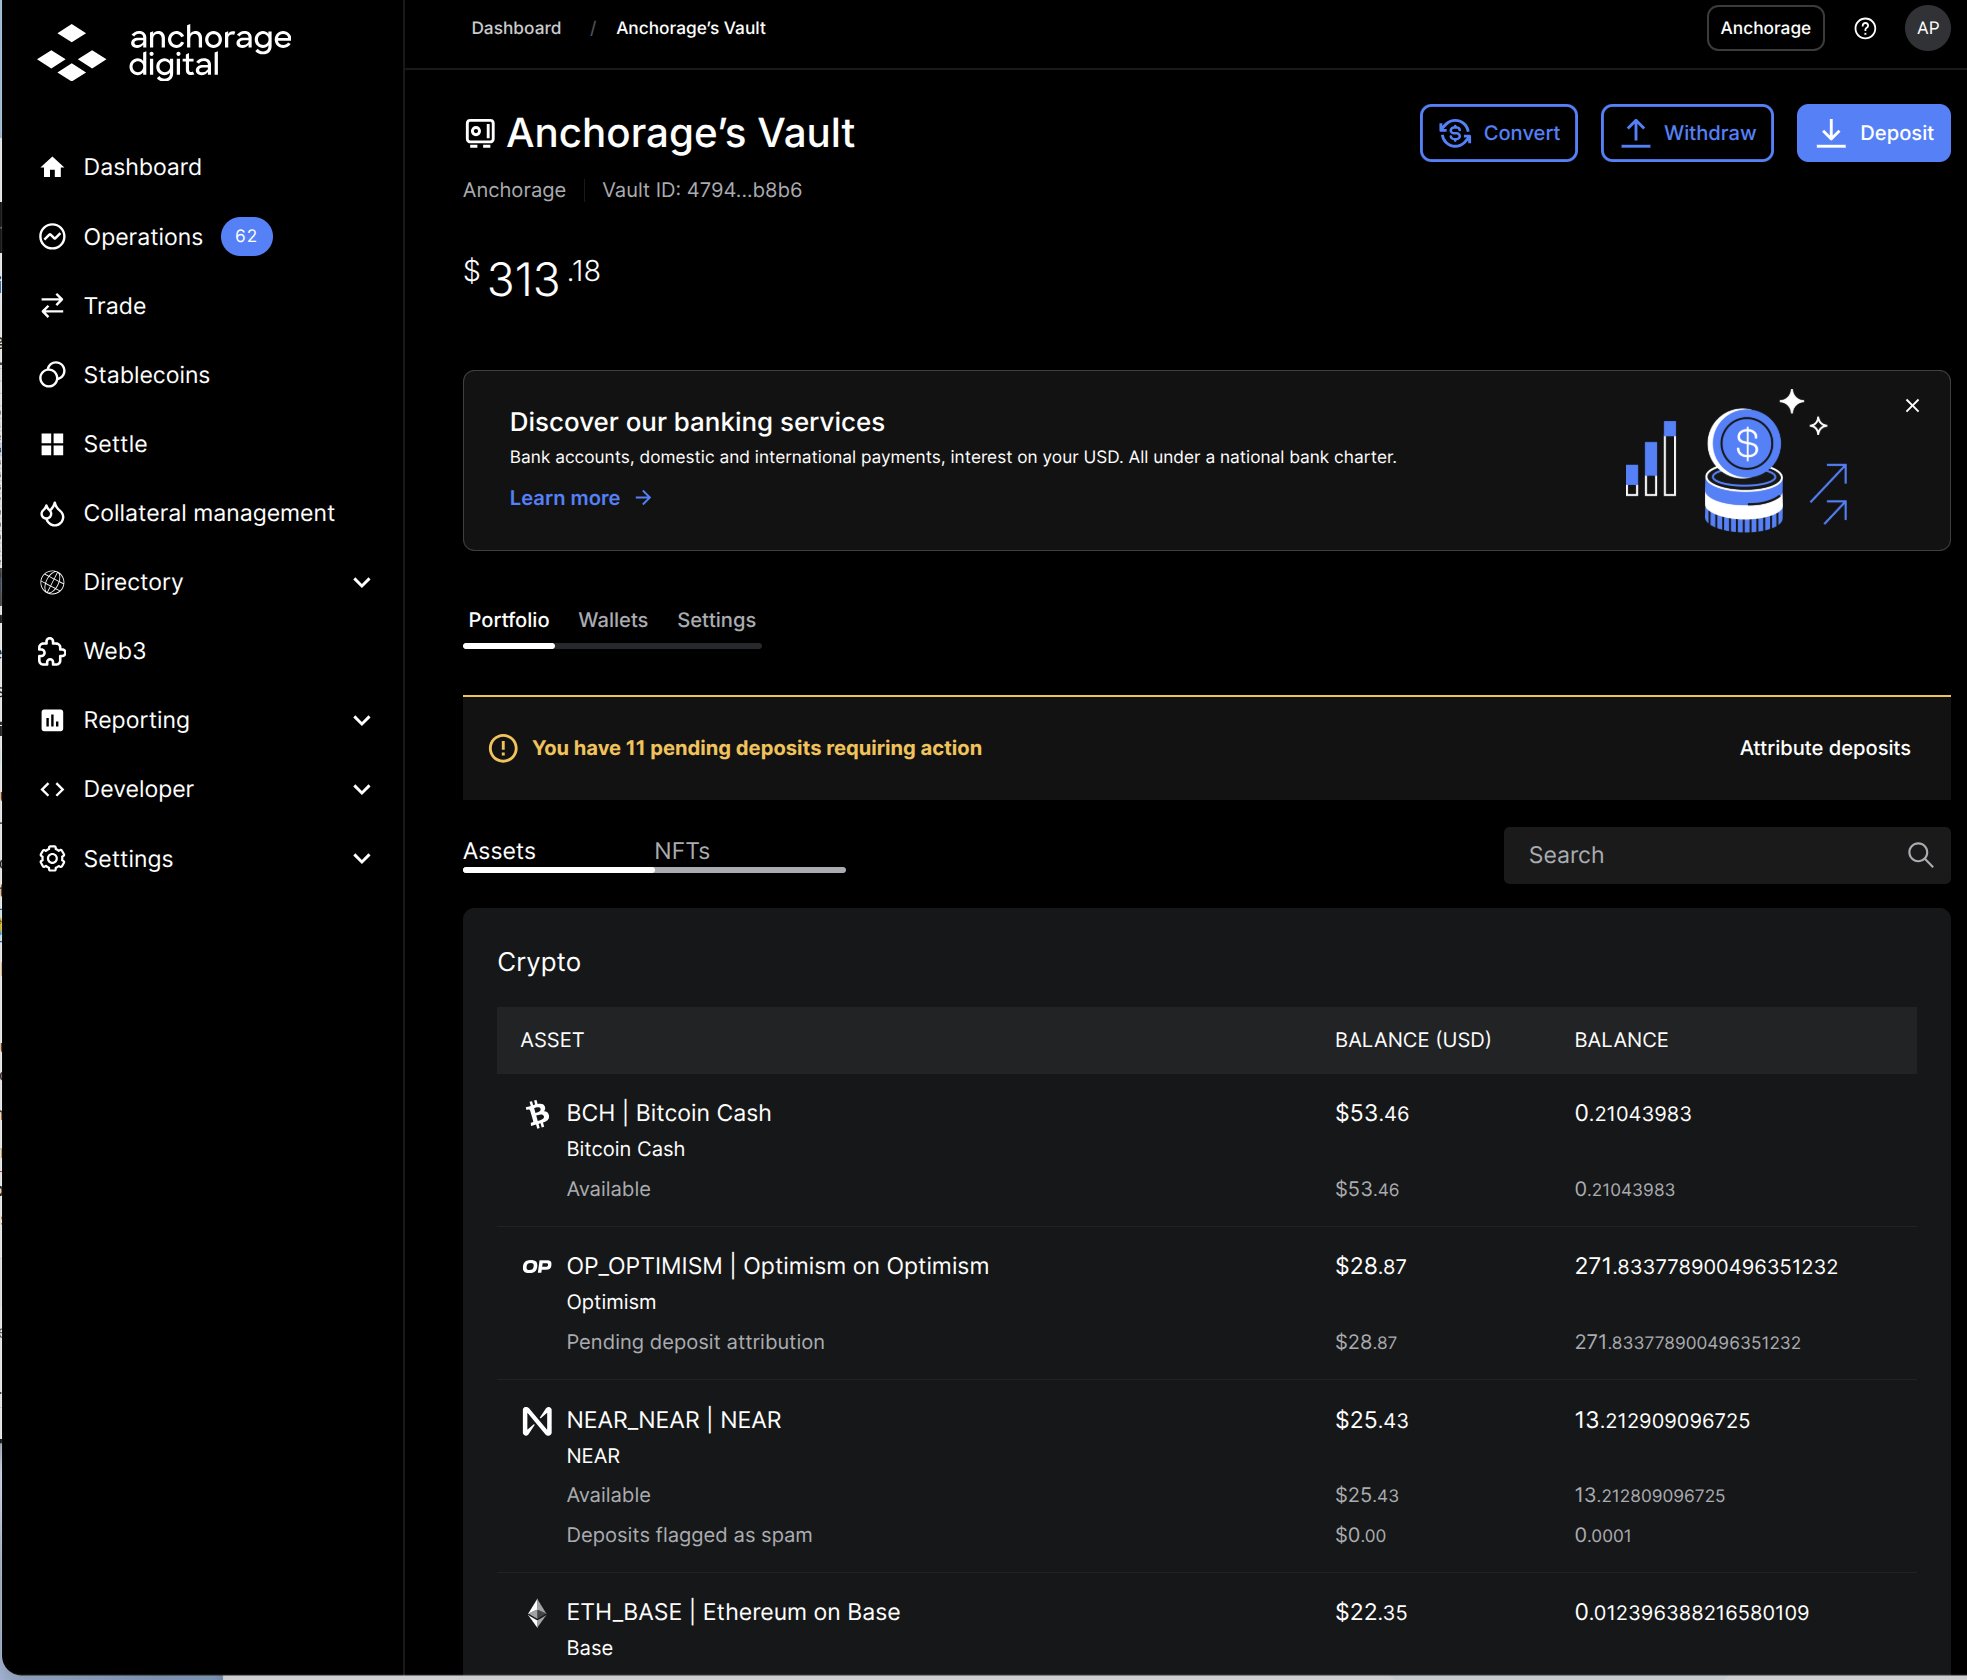Image resolution: width=1967 pixels, height=1680 pixels.
Task: Switch to the Portfolio tab
Action: click(508, 620)
